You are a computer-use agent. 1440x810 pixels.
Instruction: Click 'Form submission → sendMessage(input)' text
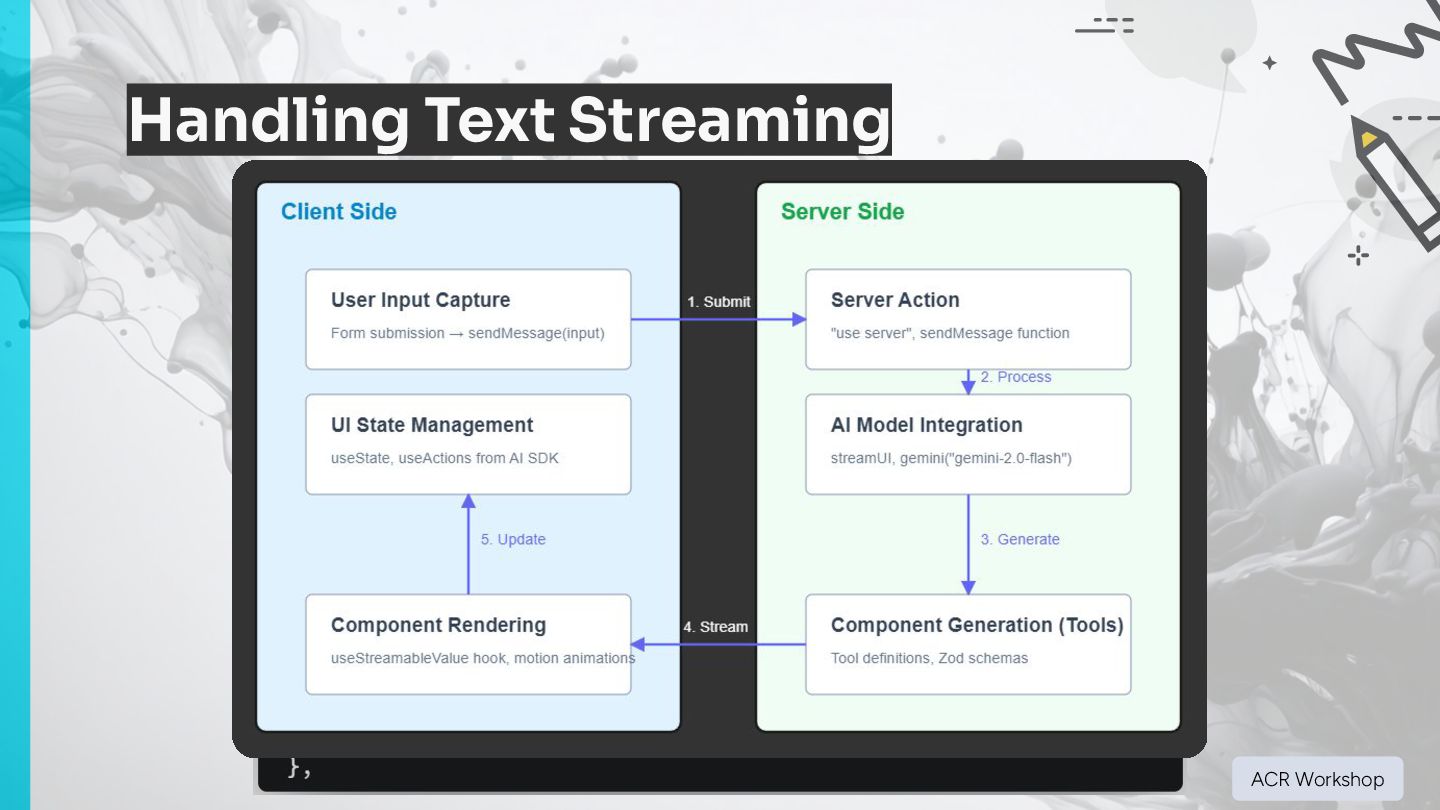pos(468,333)
